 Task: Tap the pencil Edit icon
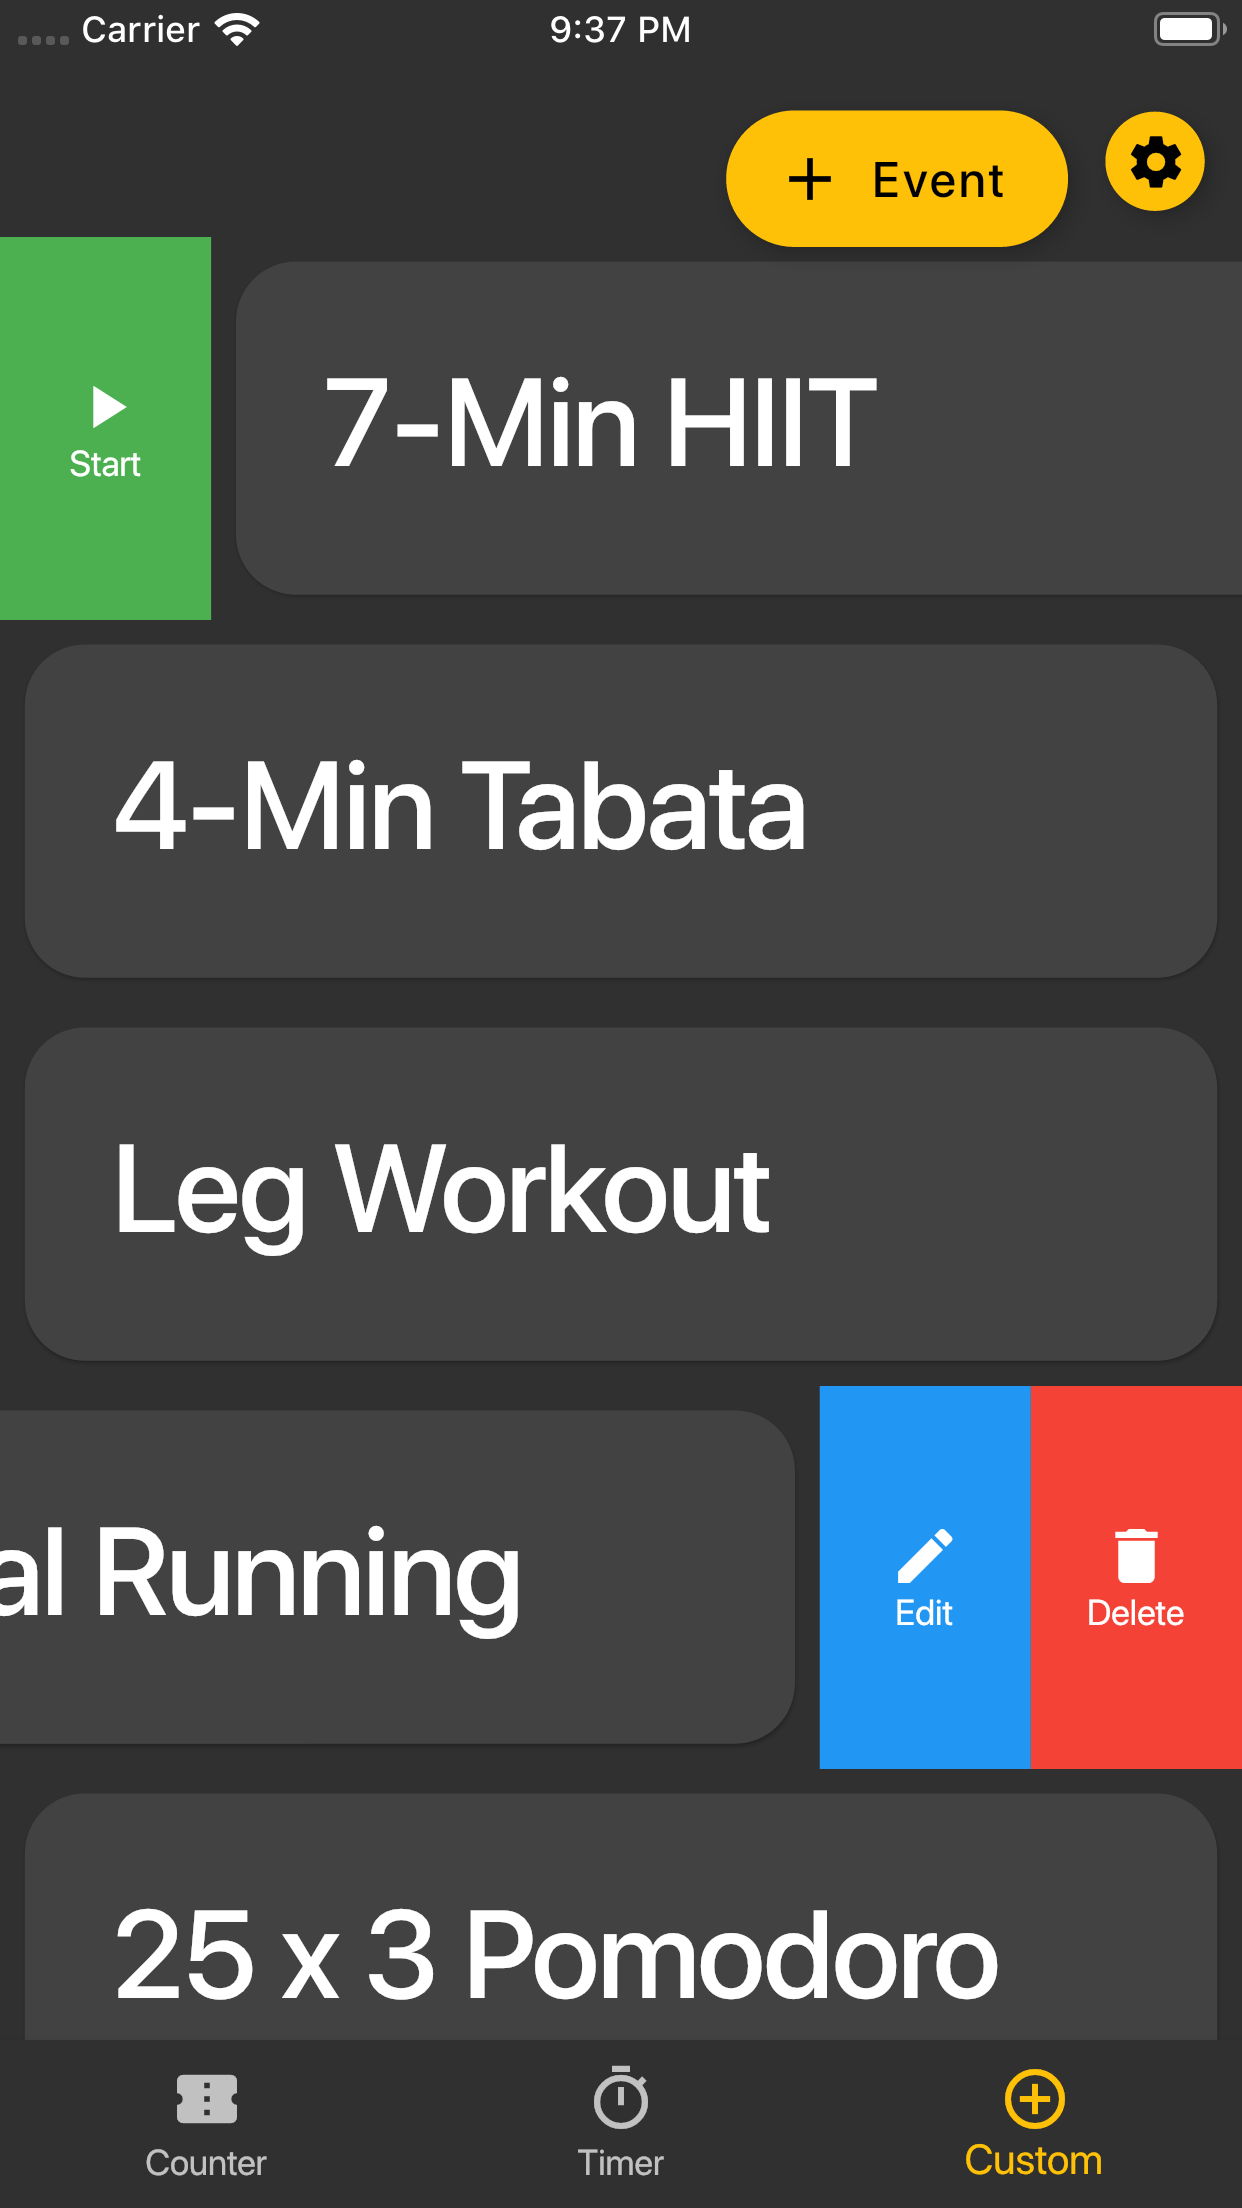click(925, 1555)
